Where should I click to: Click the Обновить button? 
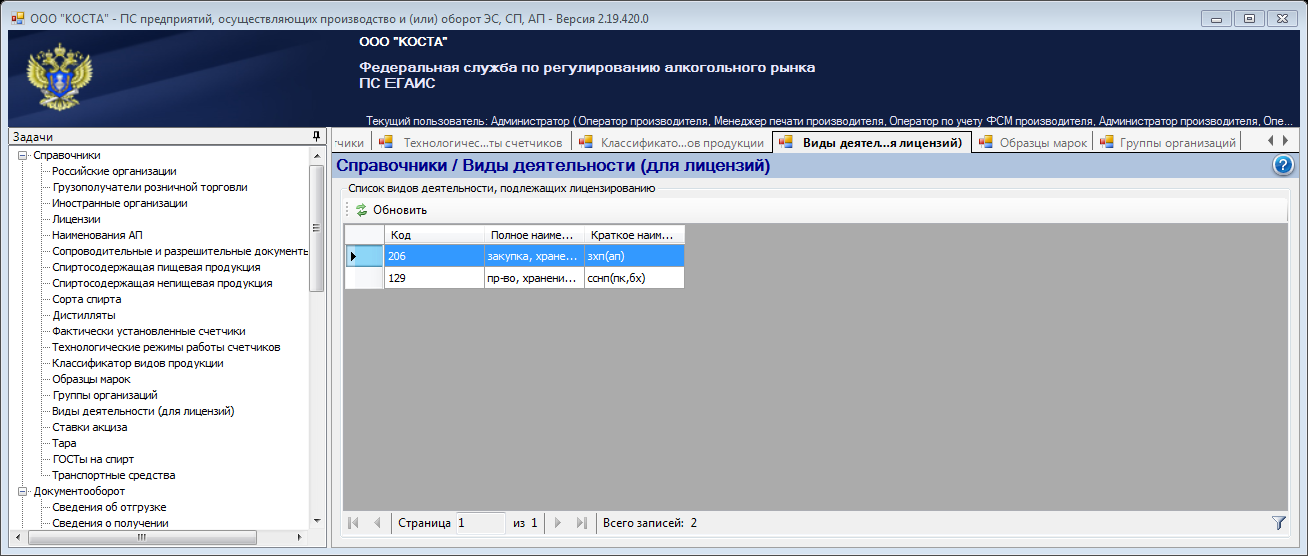391,210
